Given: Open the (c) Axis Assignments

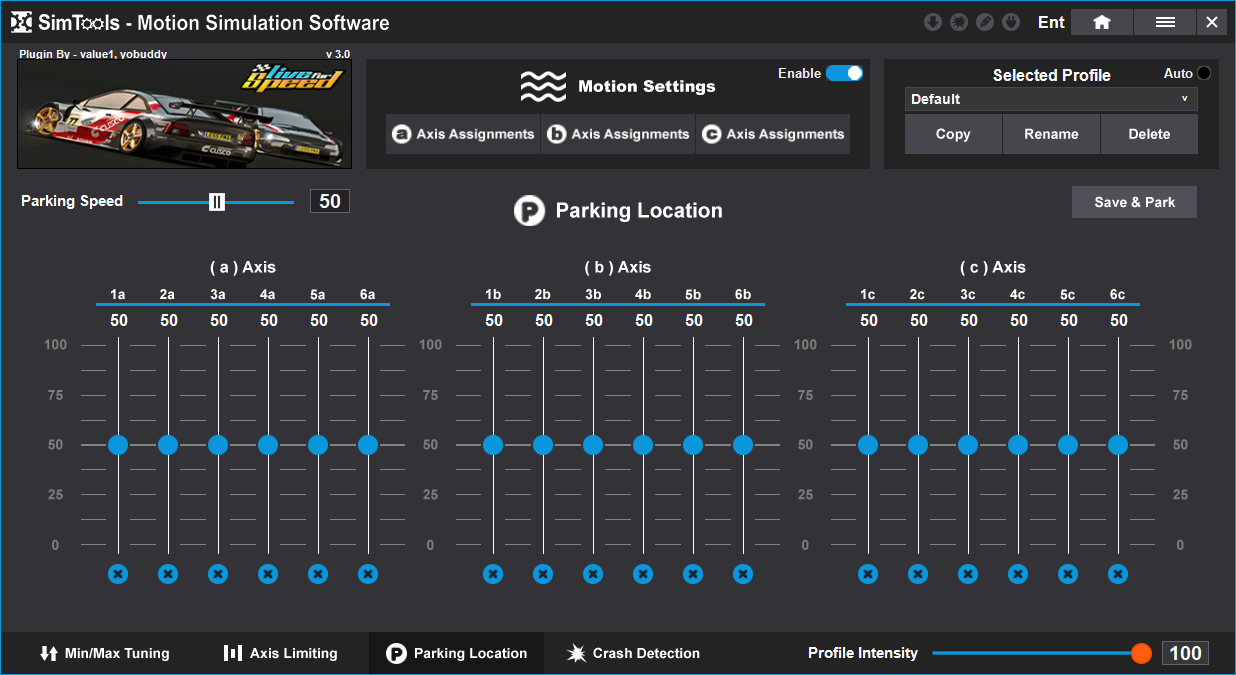Looking at the screenshot, I should pyautogui.click(x=773, y=134).
